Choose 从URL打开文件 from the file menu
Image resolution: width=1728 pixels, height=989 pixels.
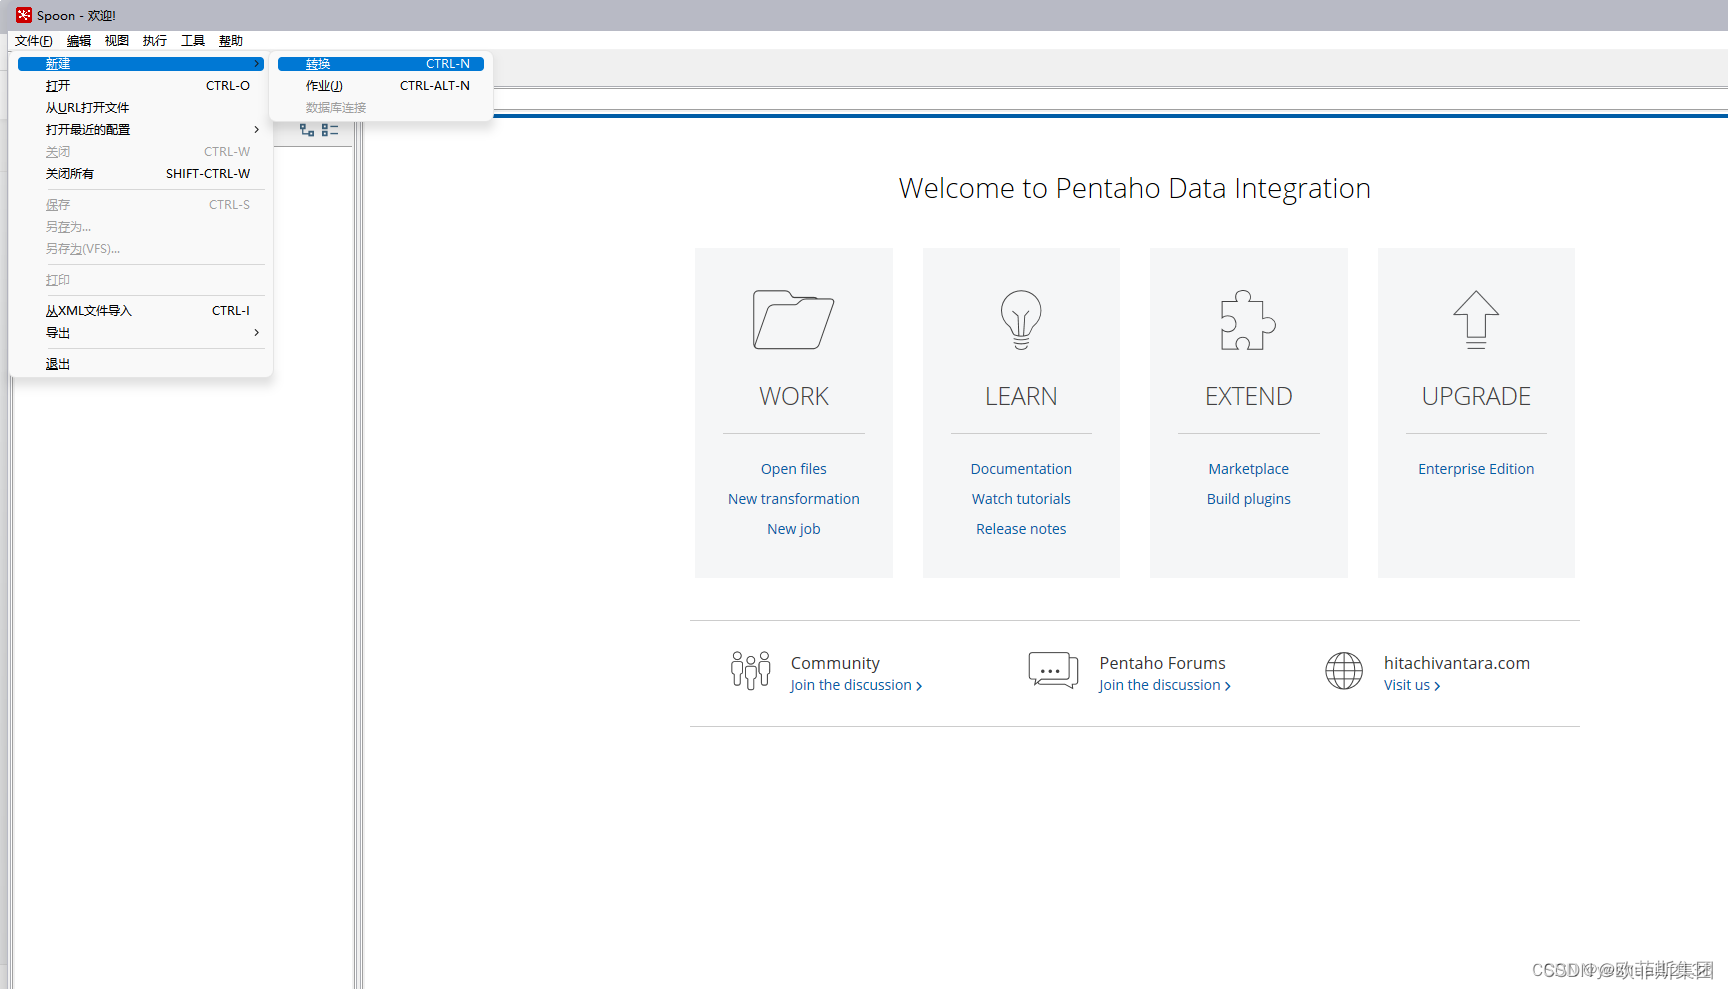141,108
